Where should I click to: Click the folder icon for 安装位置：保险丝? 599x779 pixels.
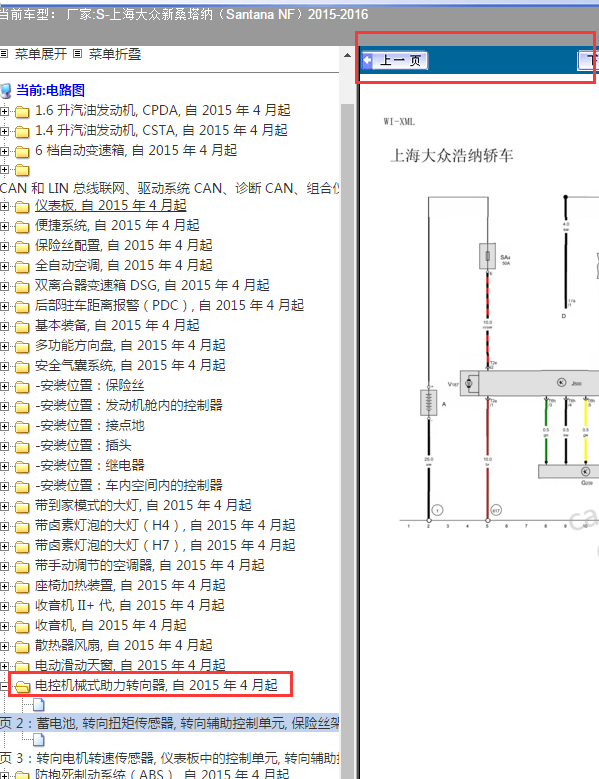22,386
